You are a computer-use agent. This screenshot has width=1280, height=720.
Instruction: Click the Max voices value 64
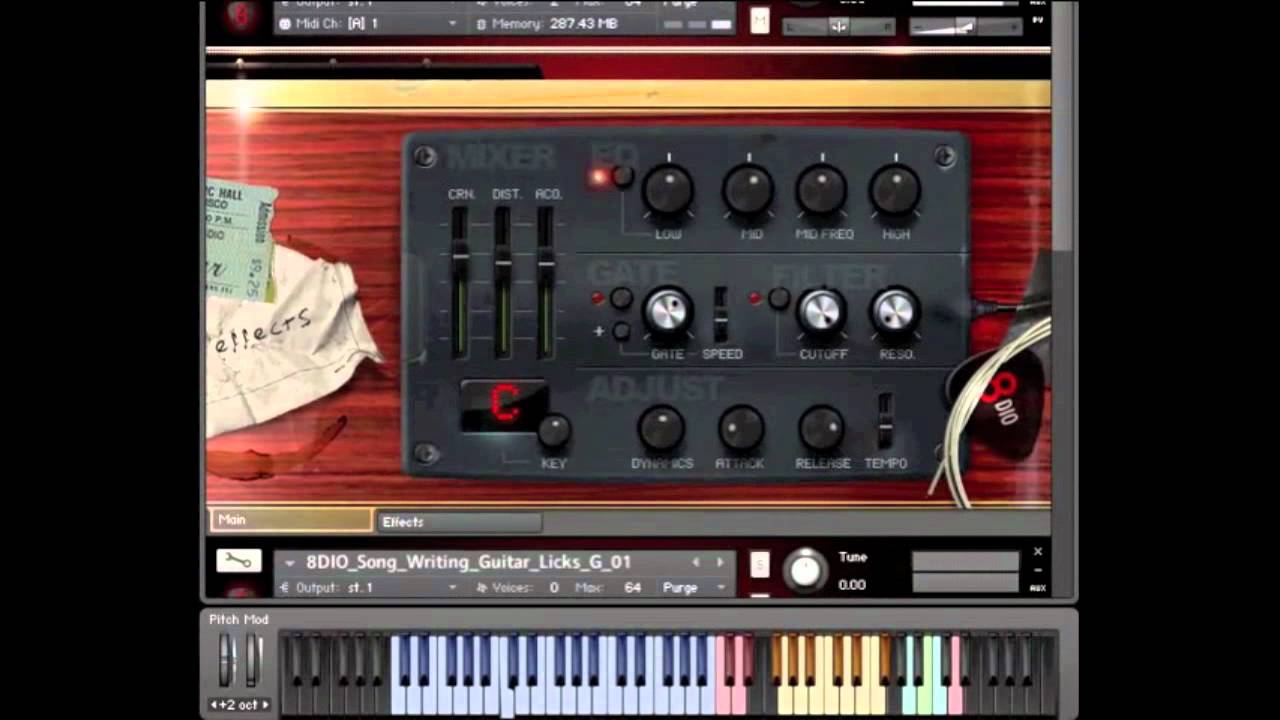click(633, 588)
